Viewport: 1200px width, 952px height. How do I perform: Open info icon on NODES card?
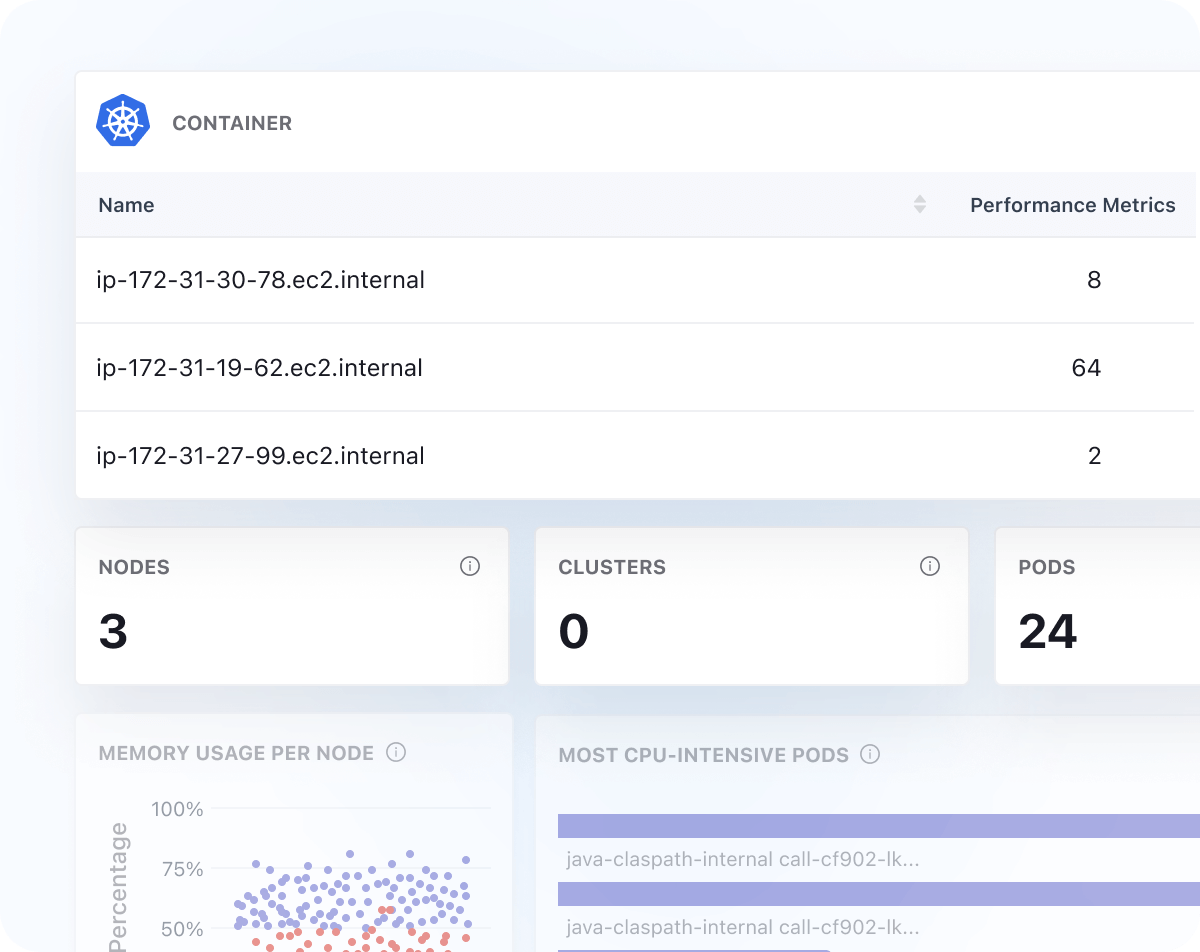click(x=470, y=566)
